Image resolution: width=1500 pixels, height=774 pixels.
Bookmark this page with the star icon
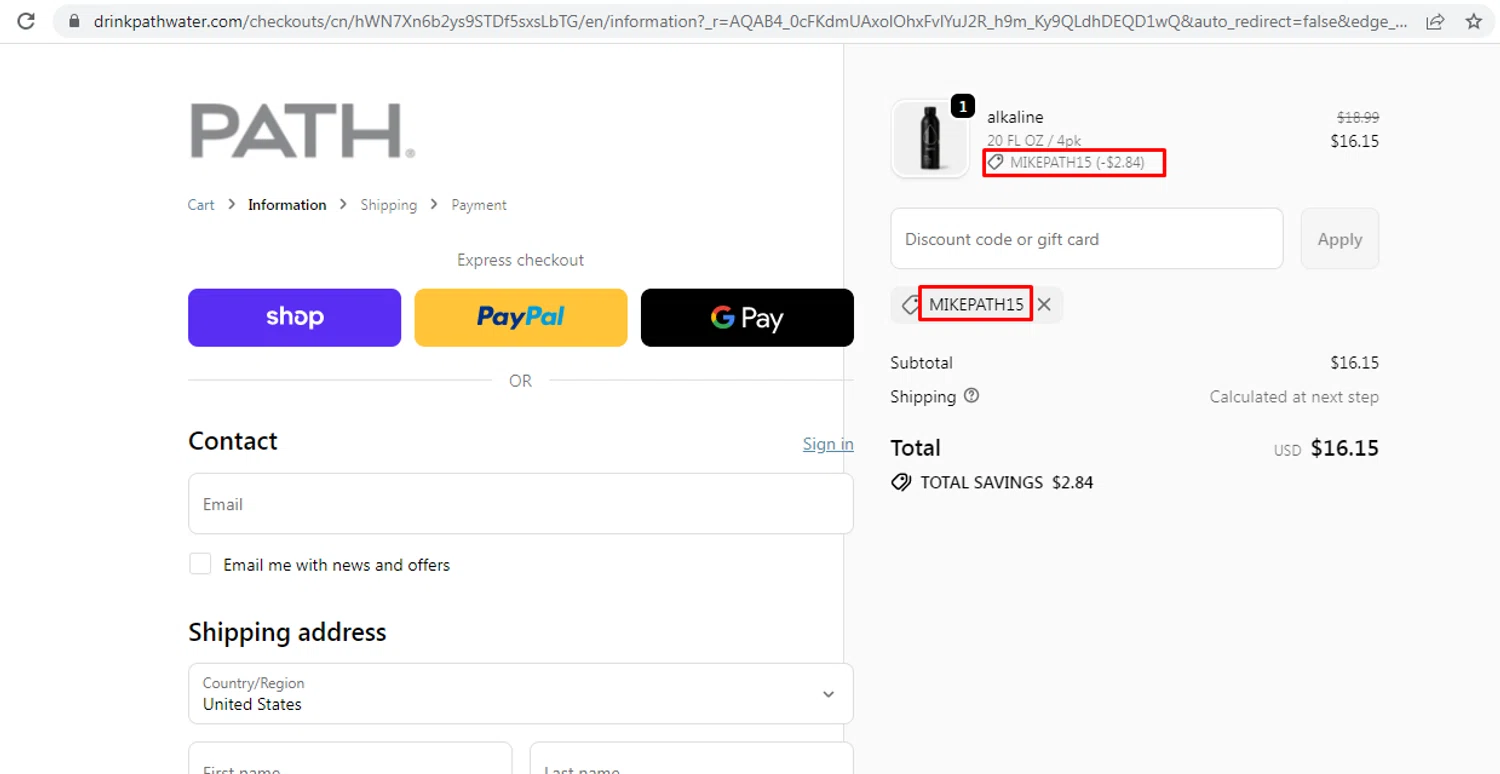[1474, 21]
